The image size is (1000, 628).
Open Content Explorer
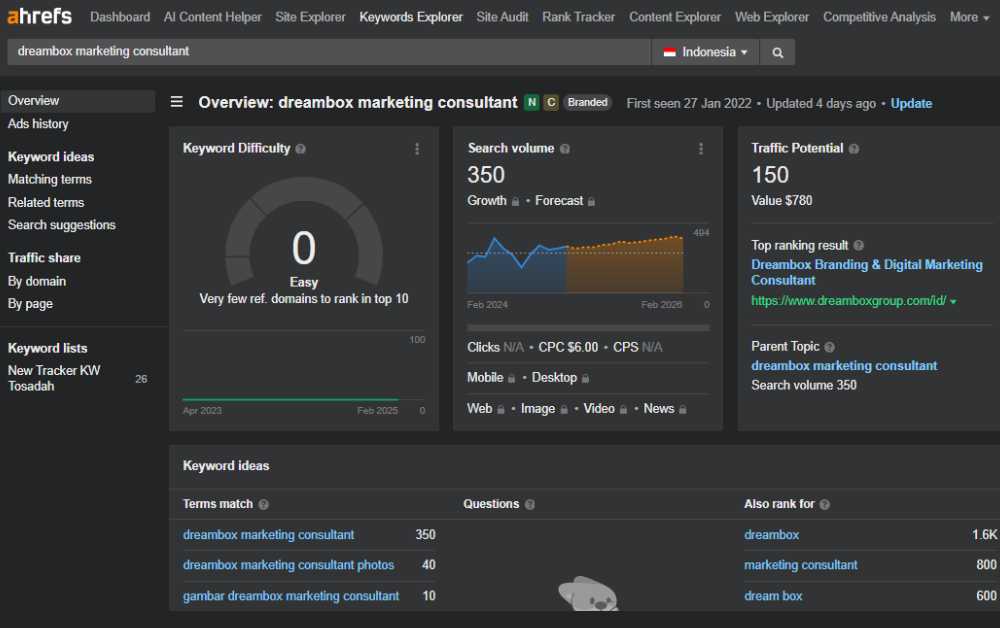pyautogui.click(x=675, y=17)
